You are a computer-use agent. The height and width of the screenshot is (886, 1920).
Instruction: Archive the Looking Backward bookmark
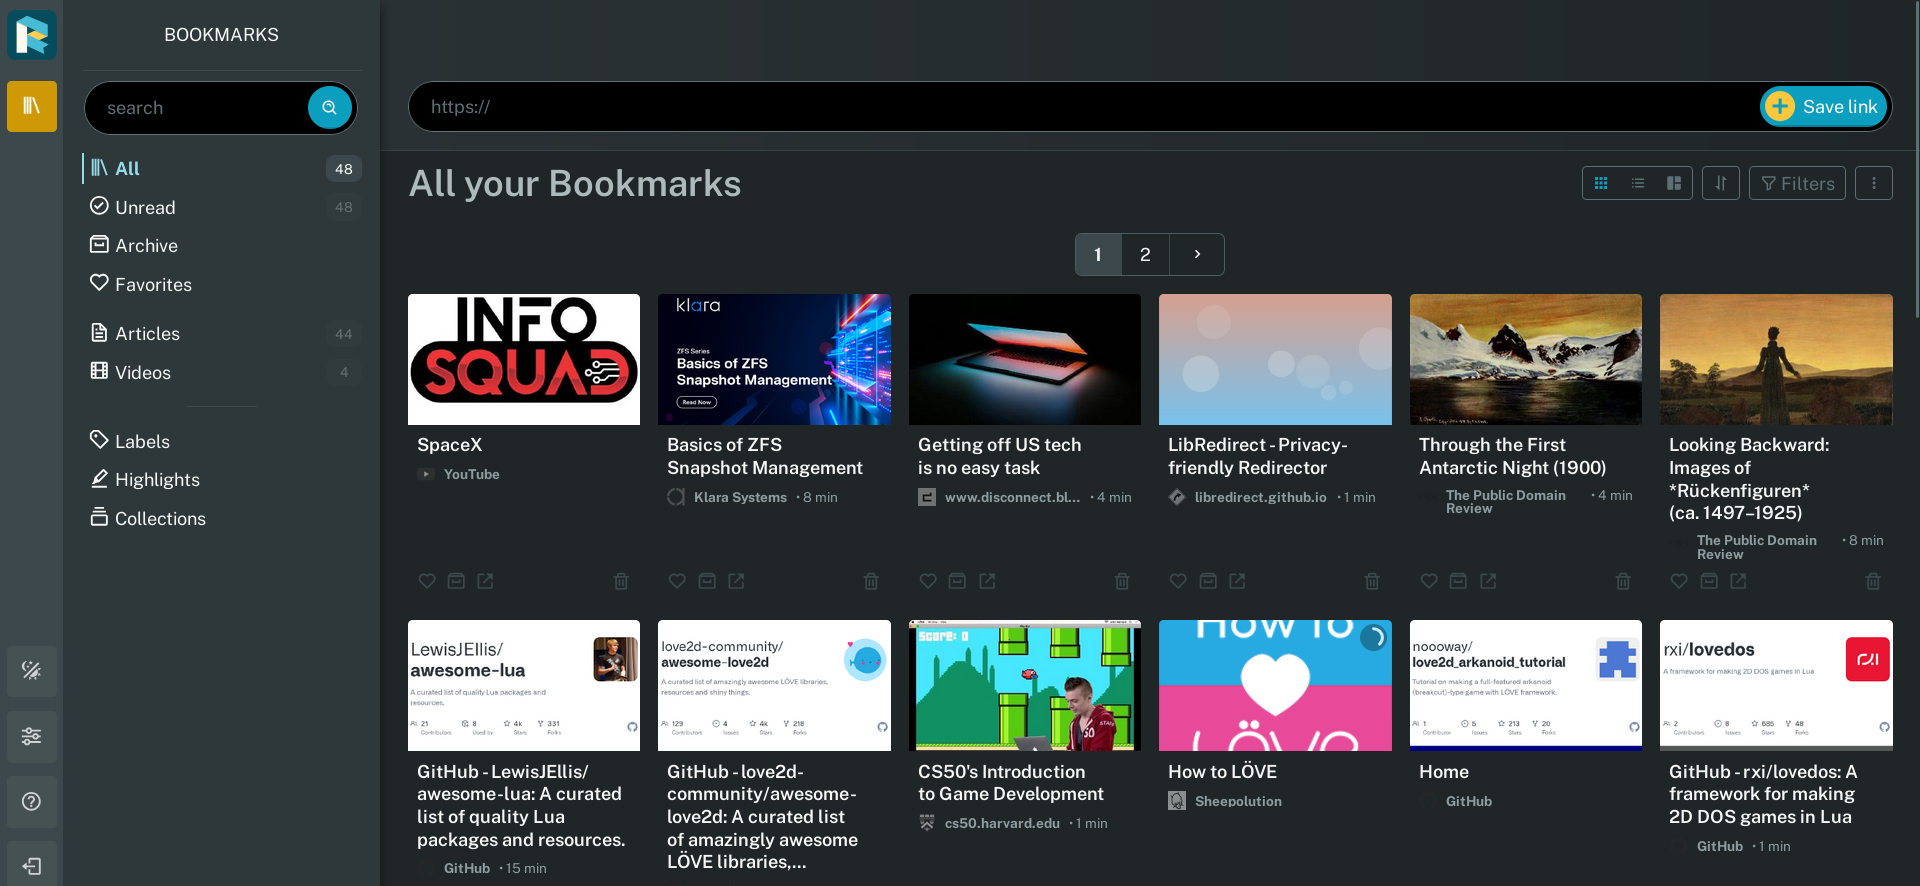point(1709,581)
